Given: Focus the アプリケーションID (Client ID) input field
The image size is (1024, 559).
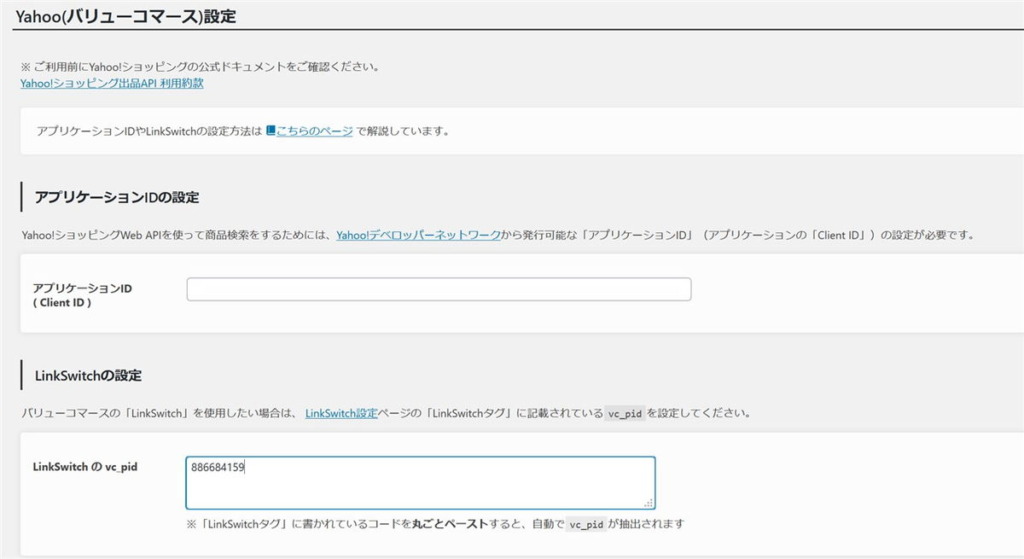Looking at the screenshot, I should [x=439, y=289].
